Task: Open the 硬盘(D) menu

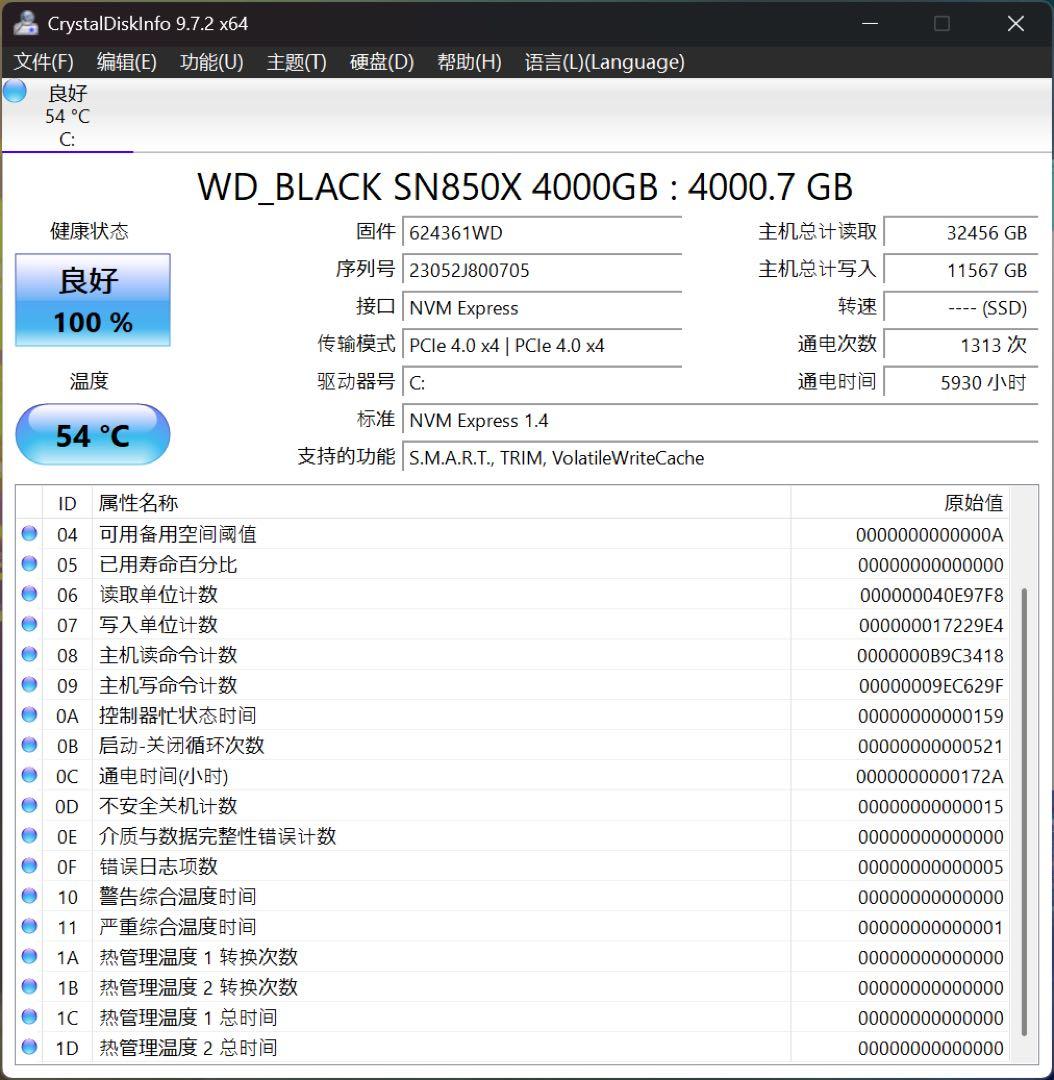Action: coord(382,62)
